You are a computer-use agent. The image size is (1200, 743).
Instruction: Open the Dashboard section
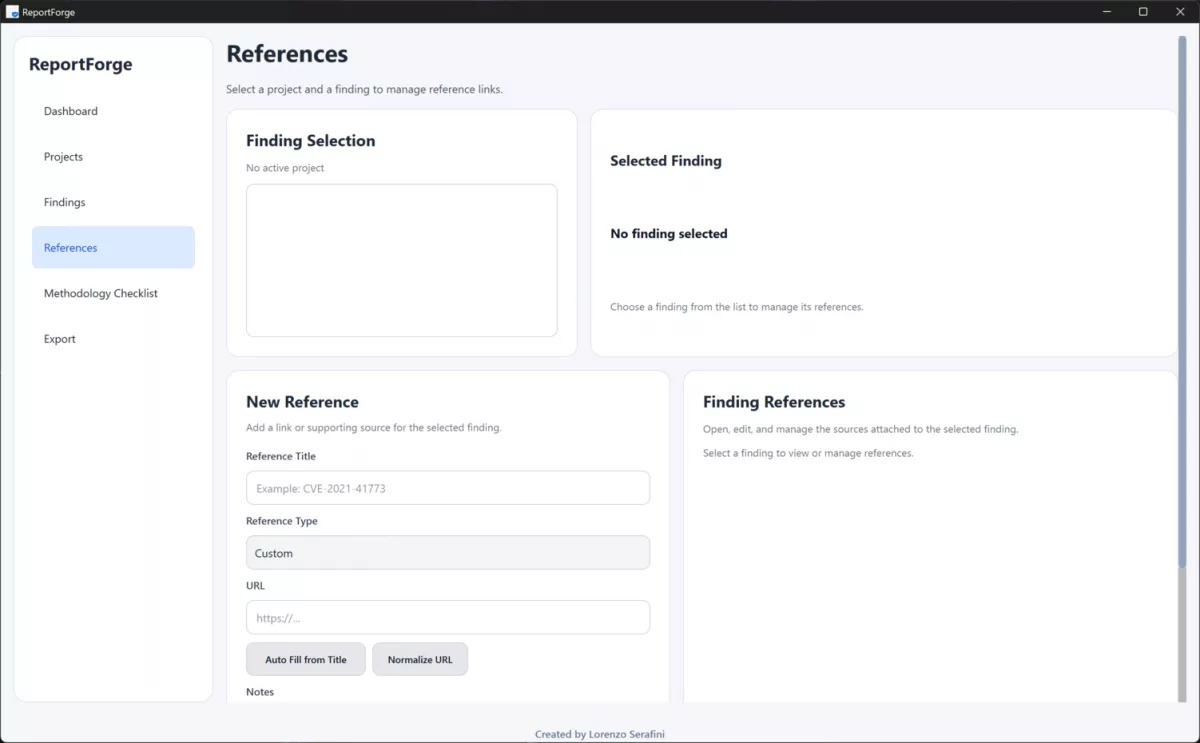tap(70, 111)
